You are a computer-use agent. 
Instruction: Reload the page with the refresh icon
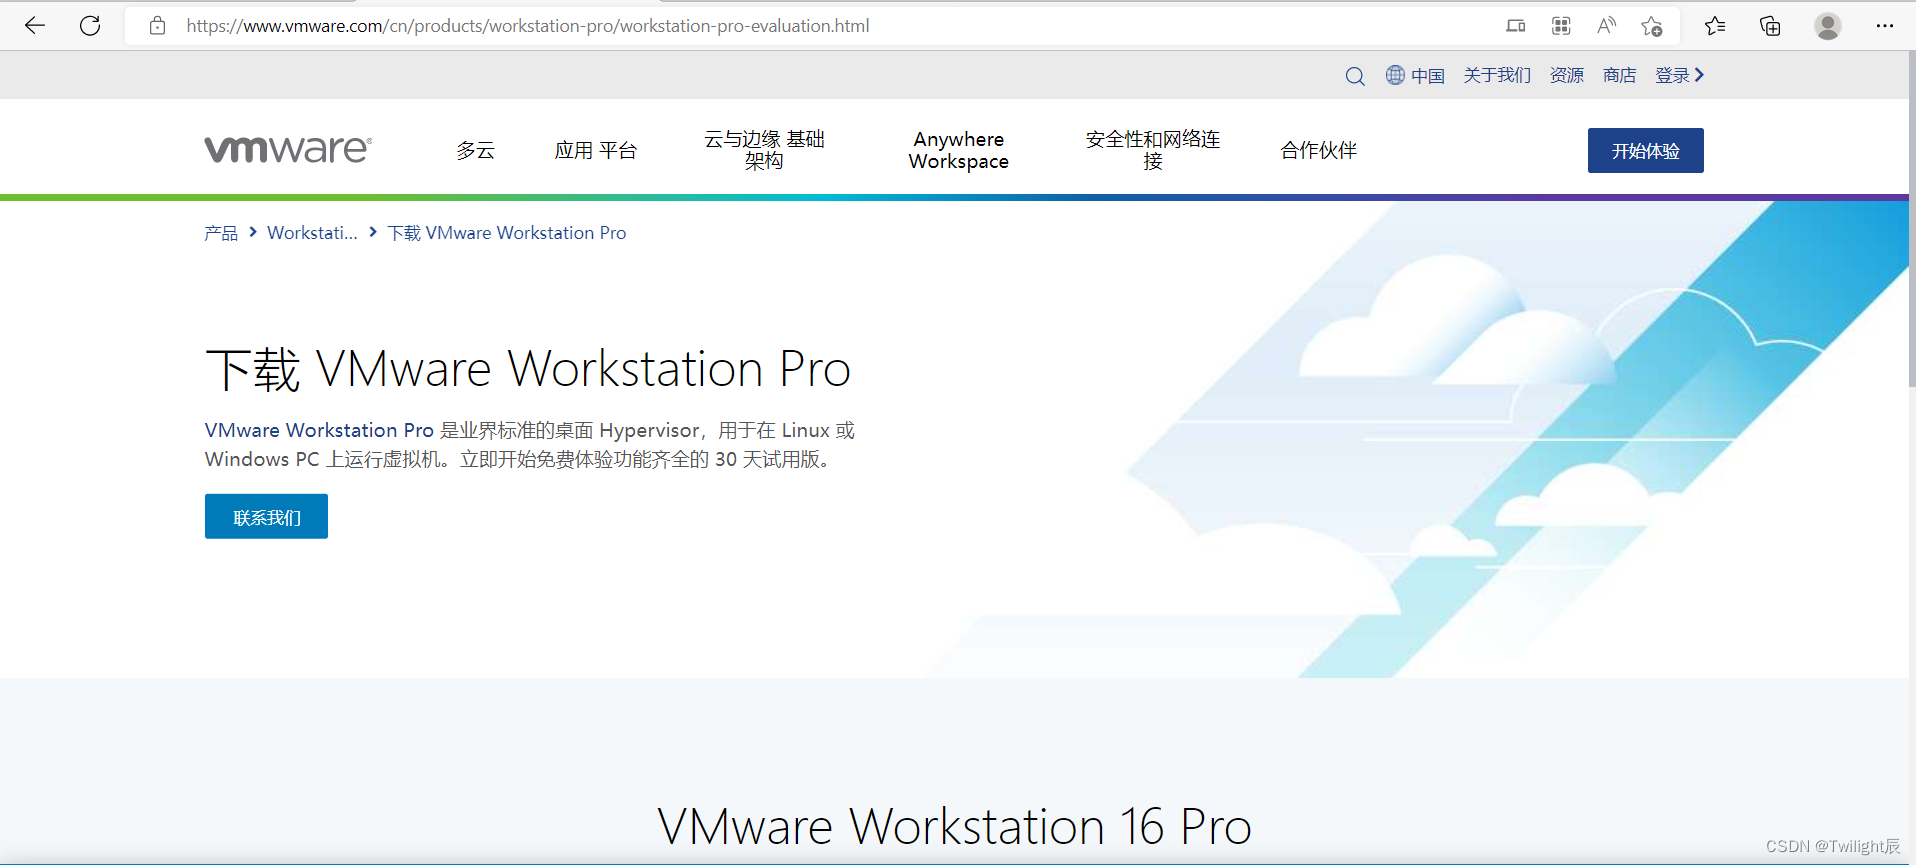pos(90,26)
